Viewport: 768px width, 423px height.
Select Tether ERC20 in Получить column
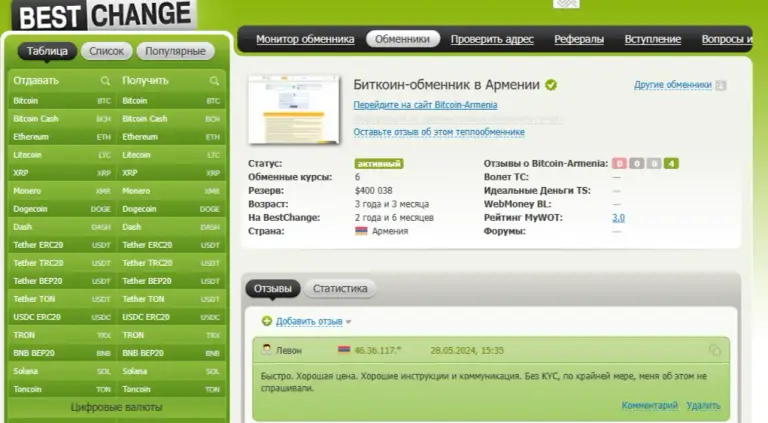(x=171, y=245)
